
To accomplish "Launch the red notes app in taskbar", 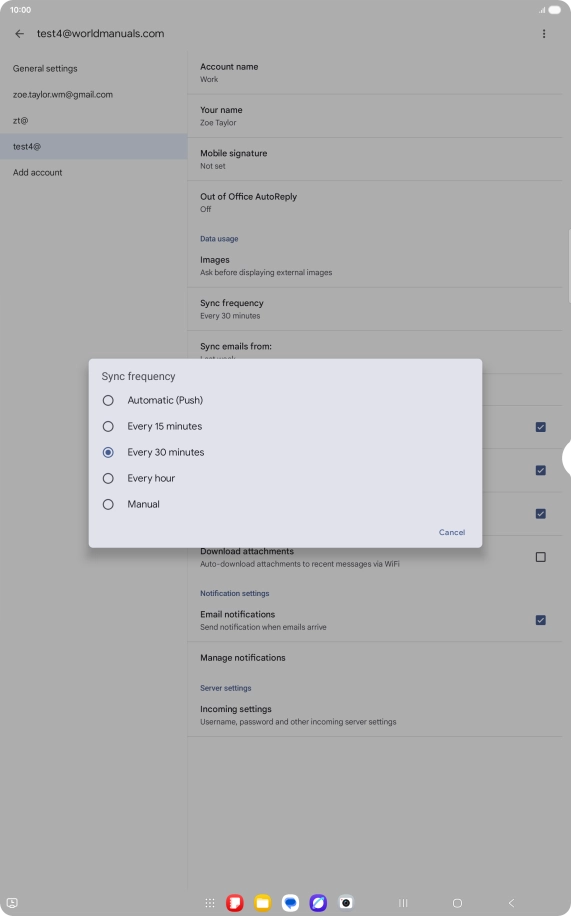I will coord(235,903).
